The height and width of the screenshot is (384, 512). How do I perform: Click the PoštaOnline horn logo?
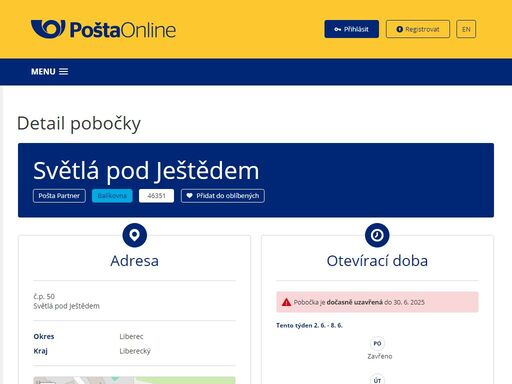(48, 29)
